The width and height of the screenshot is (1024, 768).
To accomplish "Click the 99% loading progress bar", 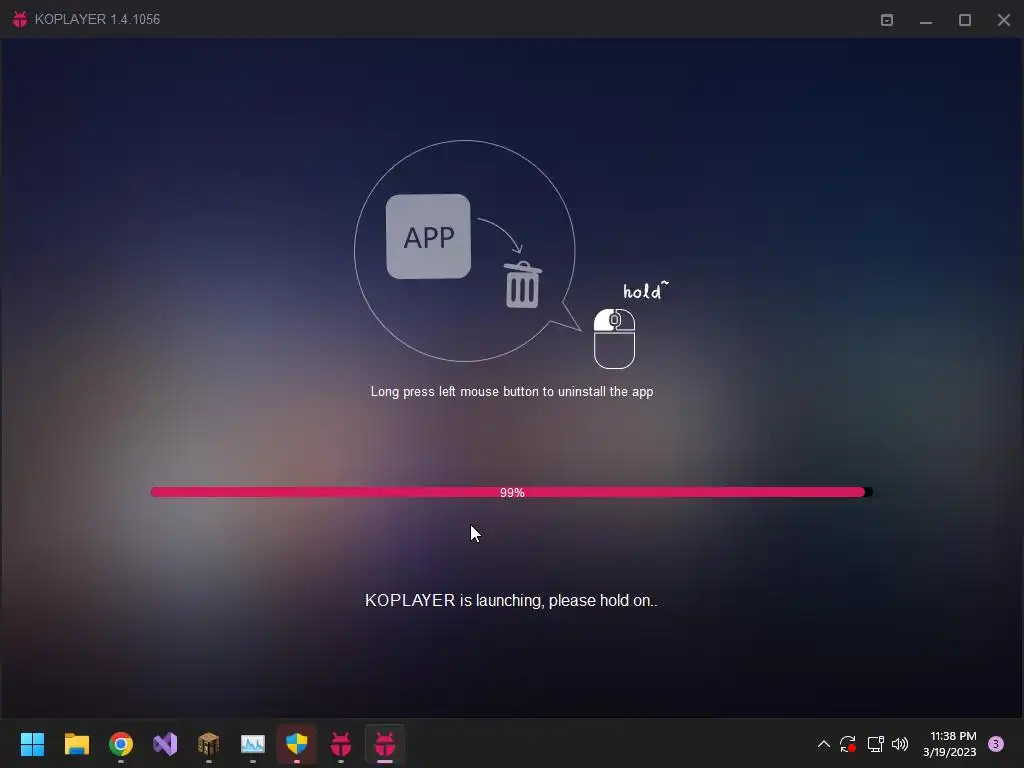I will (511, 492).
